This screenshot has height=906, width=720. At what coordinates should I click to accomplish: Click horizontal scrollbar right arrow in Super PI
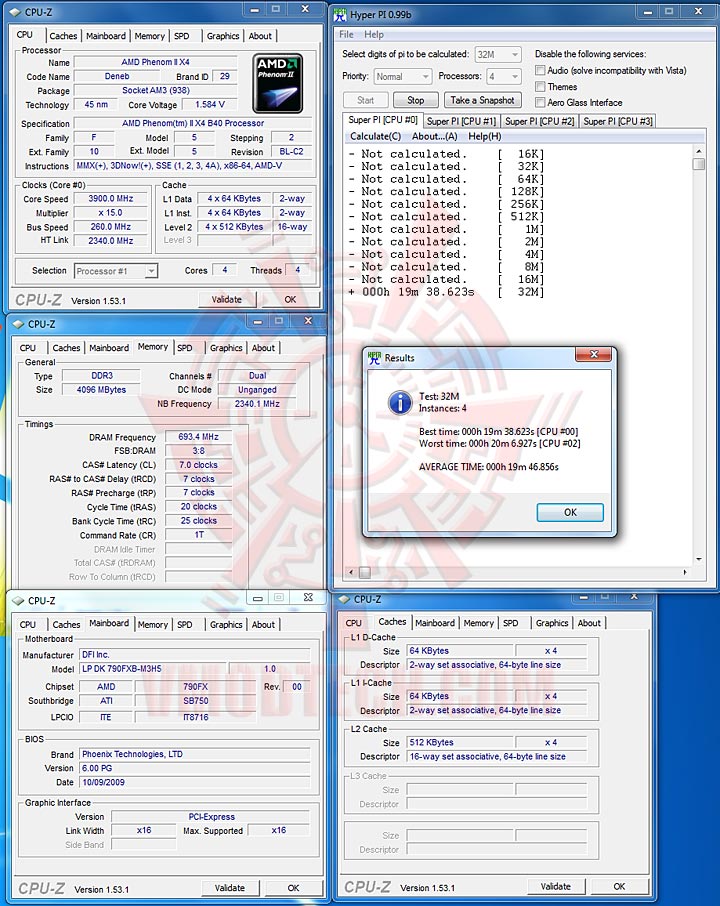685,572
